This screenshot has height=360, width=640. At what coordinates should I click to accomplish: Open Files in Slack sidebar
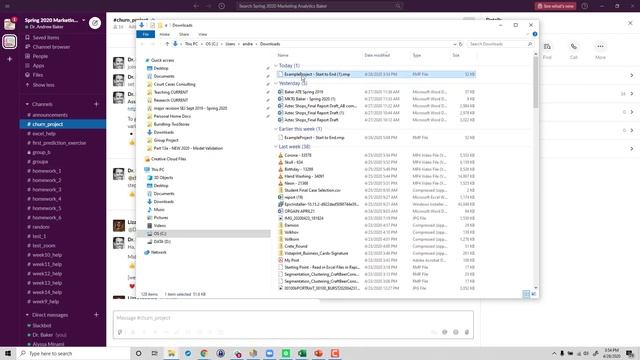pos(38,75)
